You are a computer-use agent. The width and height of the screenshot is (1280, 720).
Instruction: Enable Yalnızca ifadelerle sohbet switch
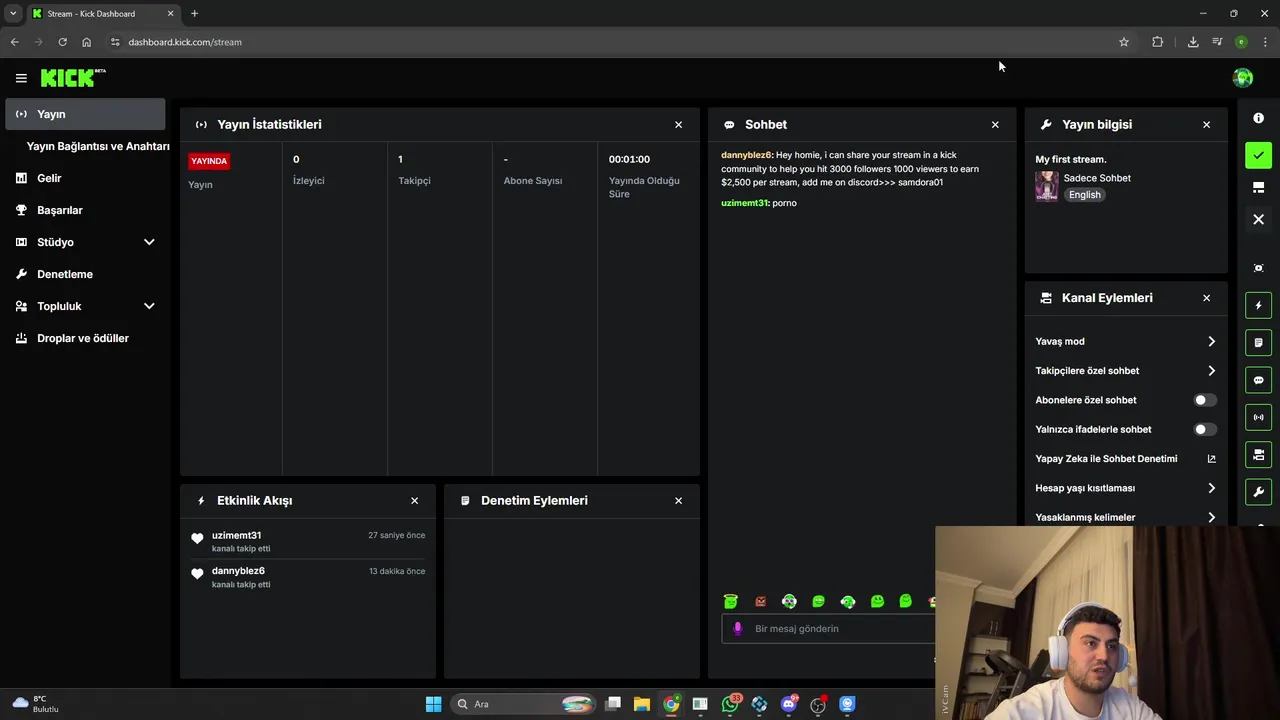click(x=1205, y=429)
